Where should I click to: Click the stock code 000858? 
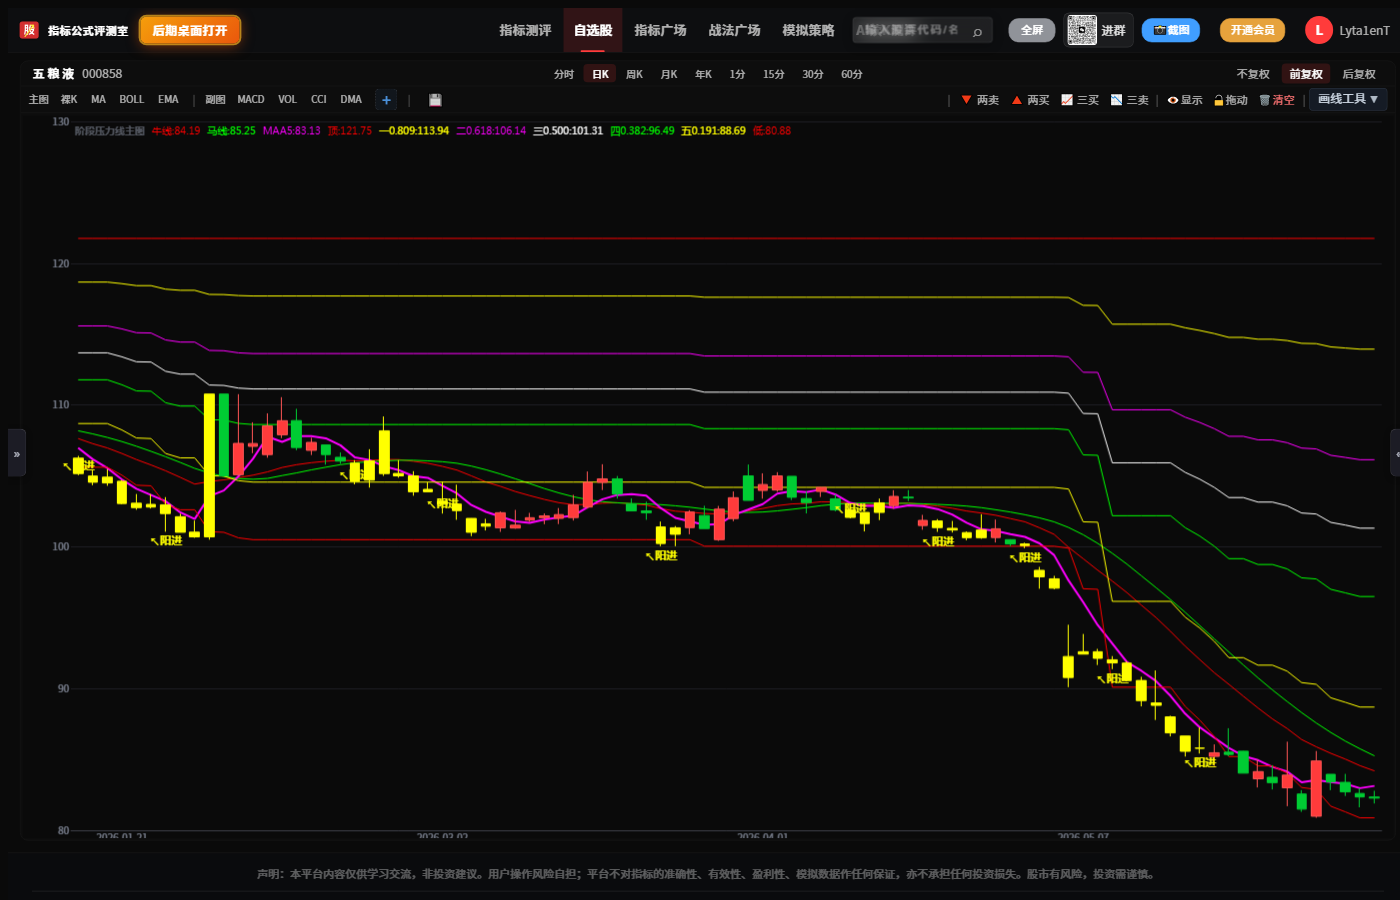[x=102, y=74]
